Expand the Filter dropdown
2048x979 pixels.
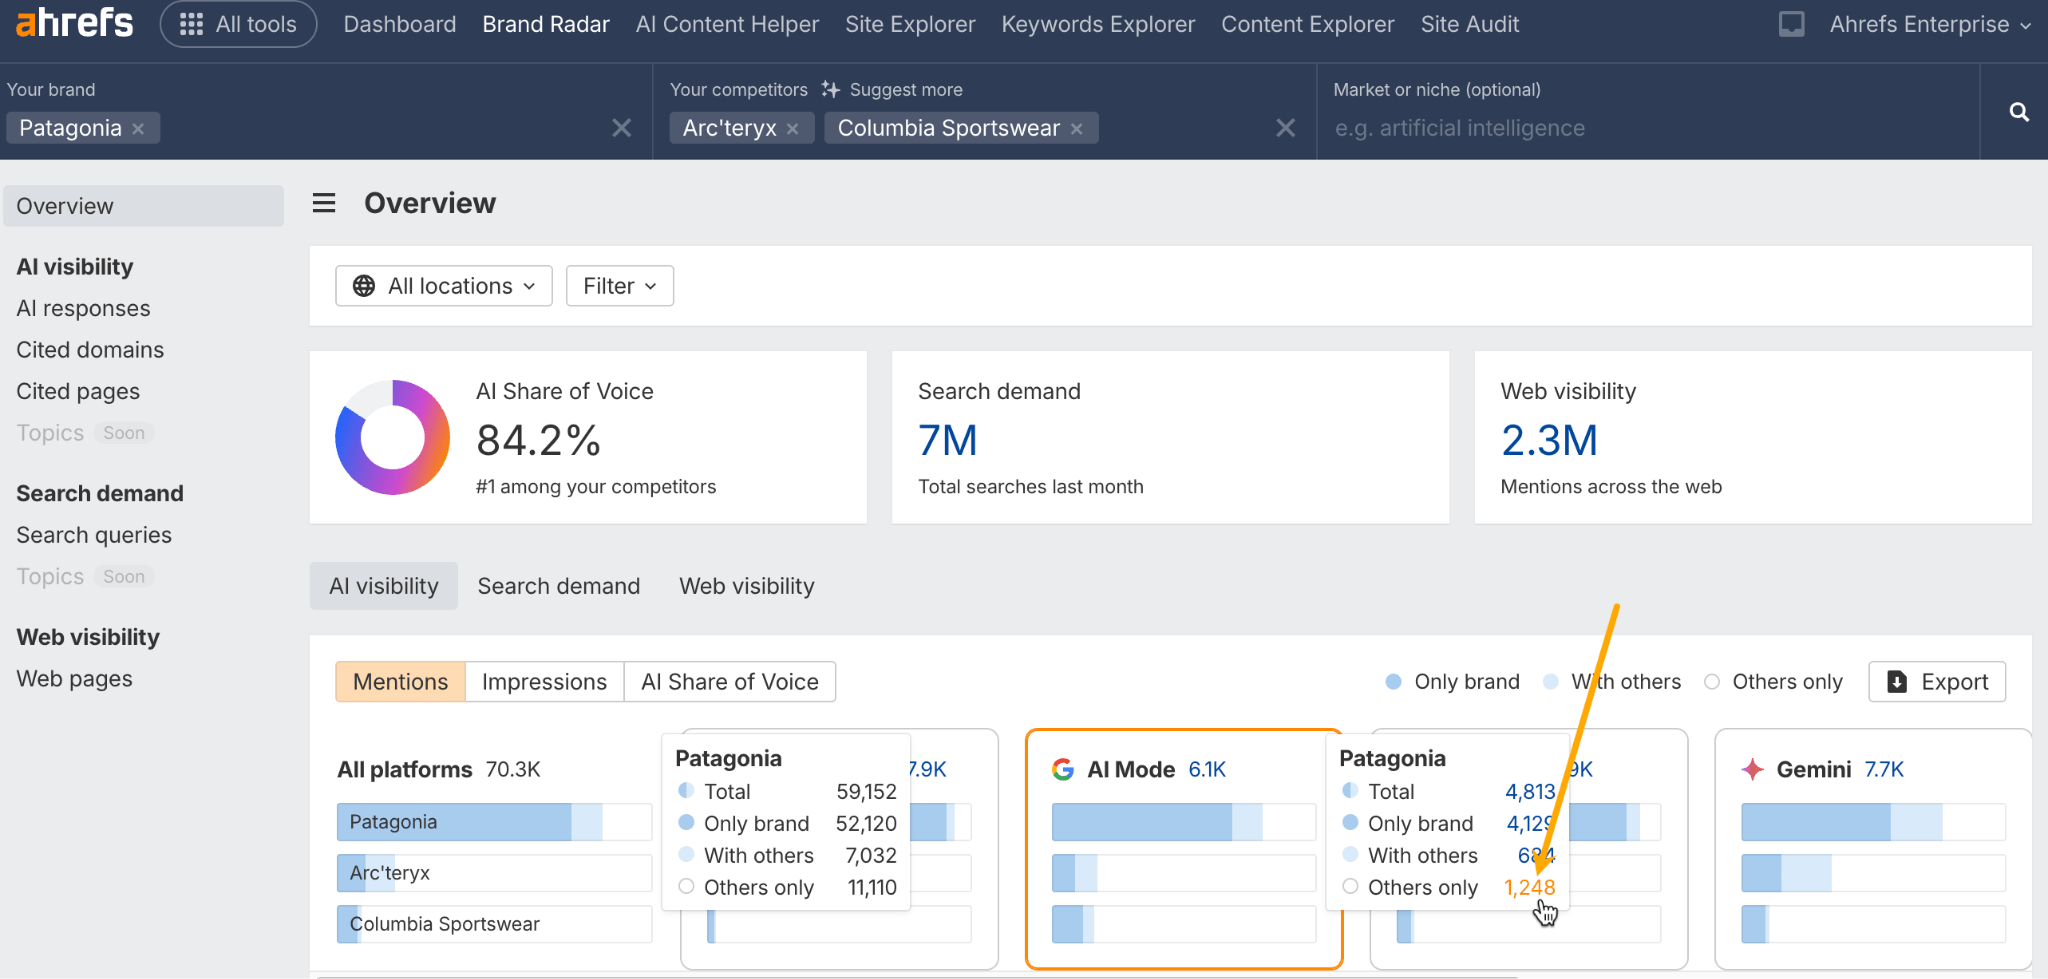click(619, 286)
